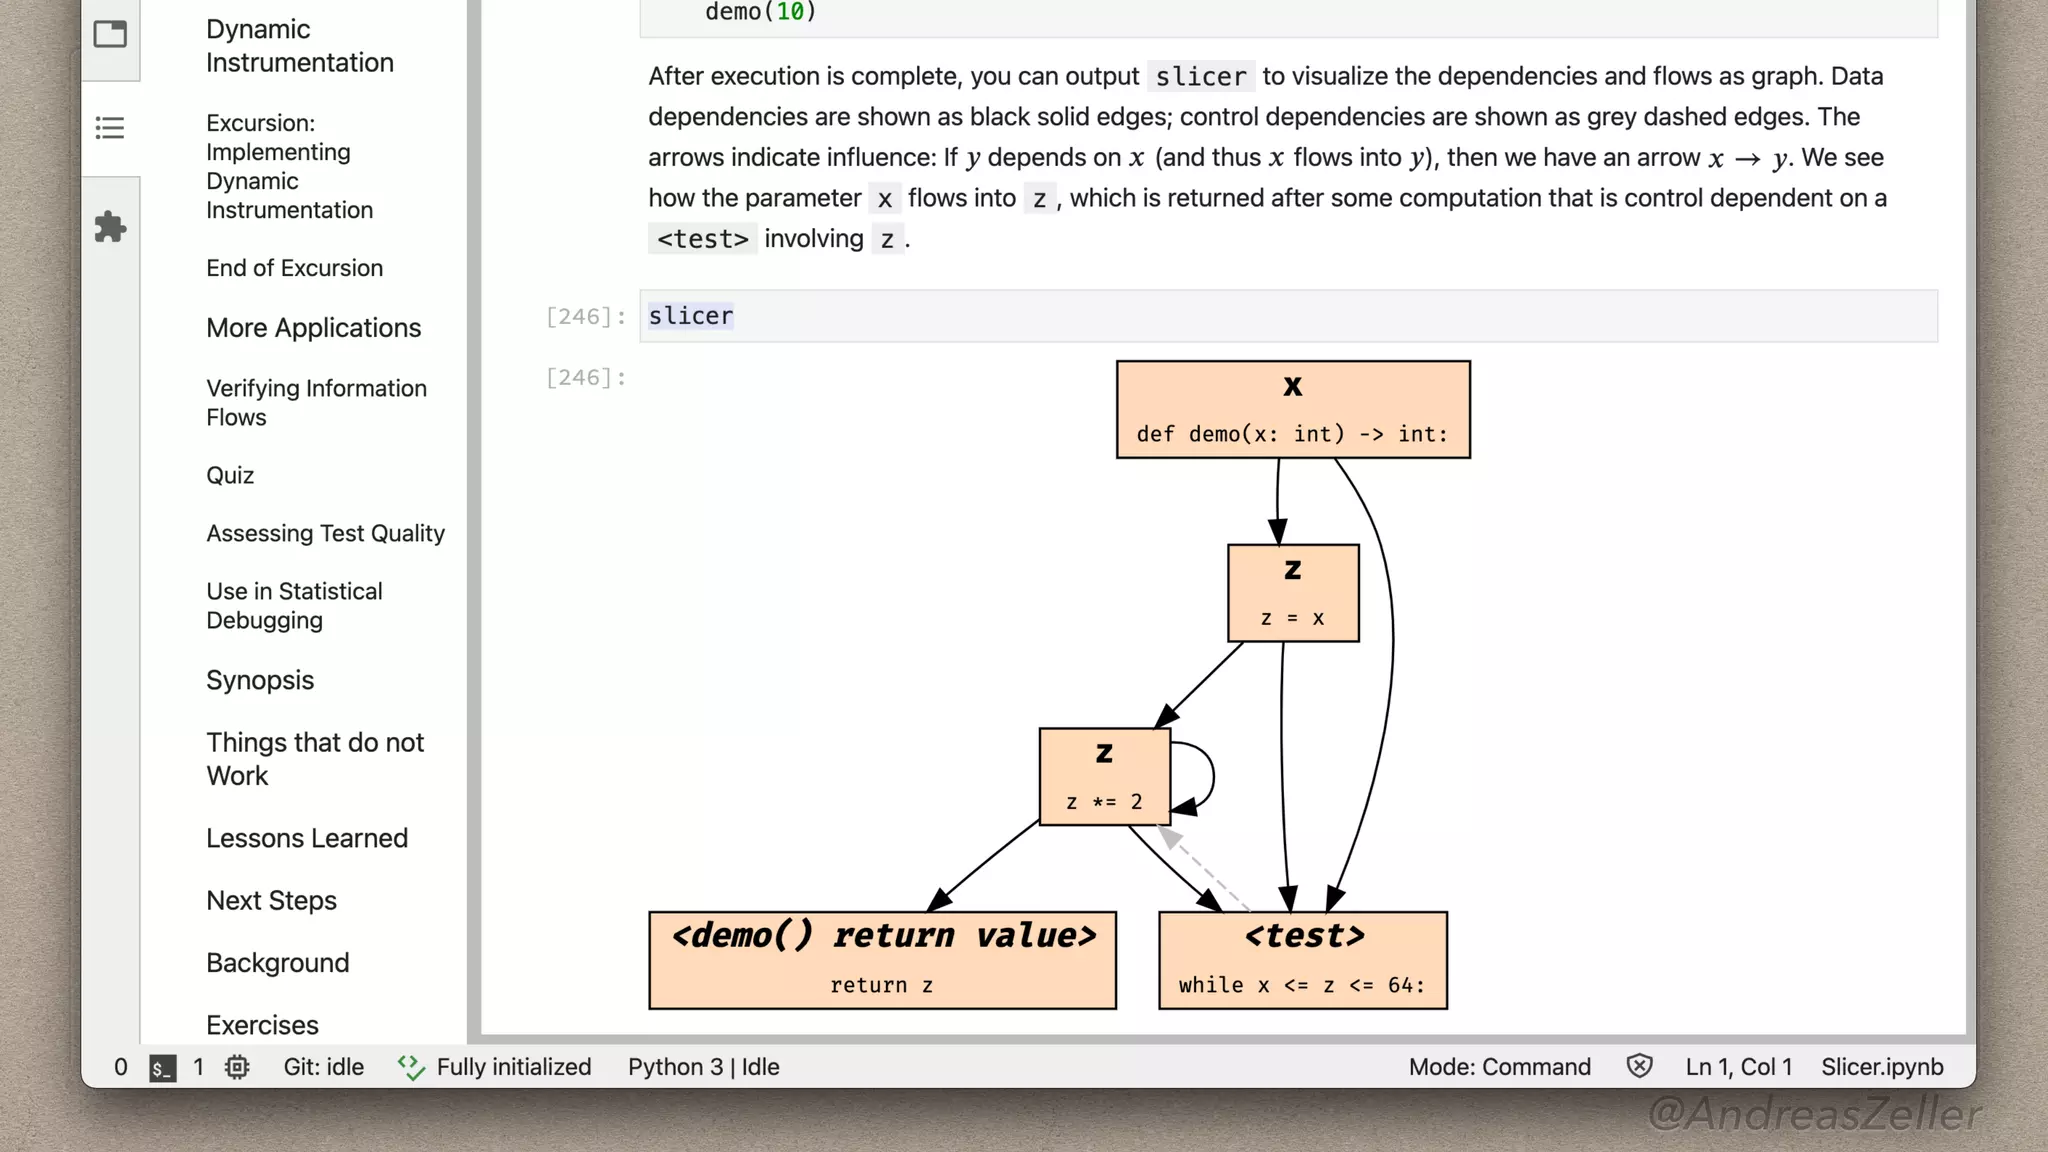Image resolution: width=2048 pixels, height=1152 pixels.
Task: Click the terminal count icon in status bar
Action: point(162,1067)
